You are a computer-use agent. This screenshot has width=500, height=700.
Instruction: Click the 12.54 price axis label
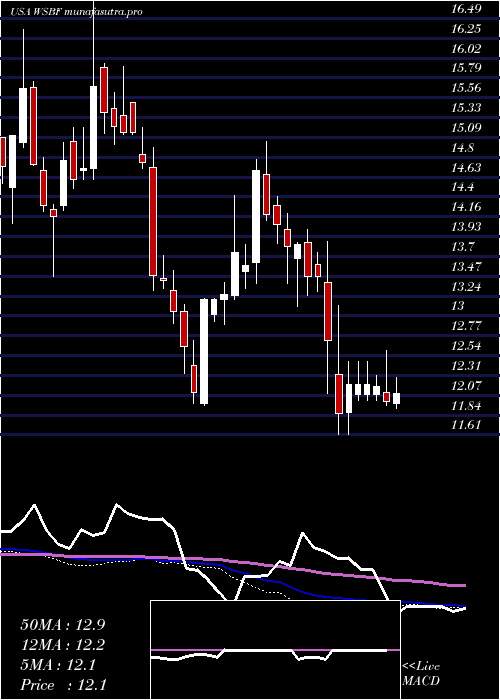[466, 346]
